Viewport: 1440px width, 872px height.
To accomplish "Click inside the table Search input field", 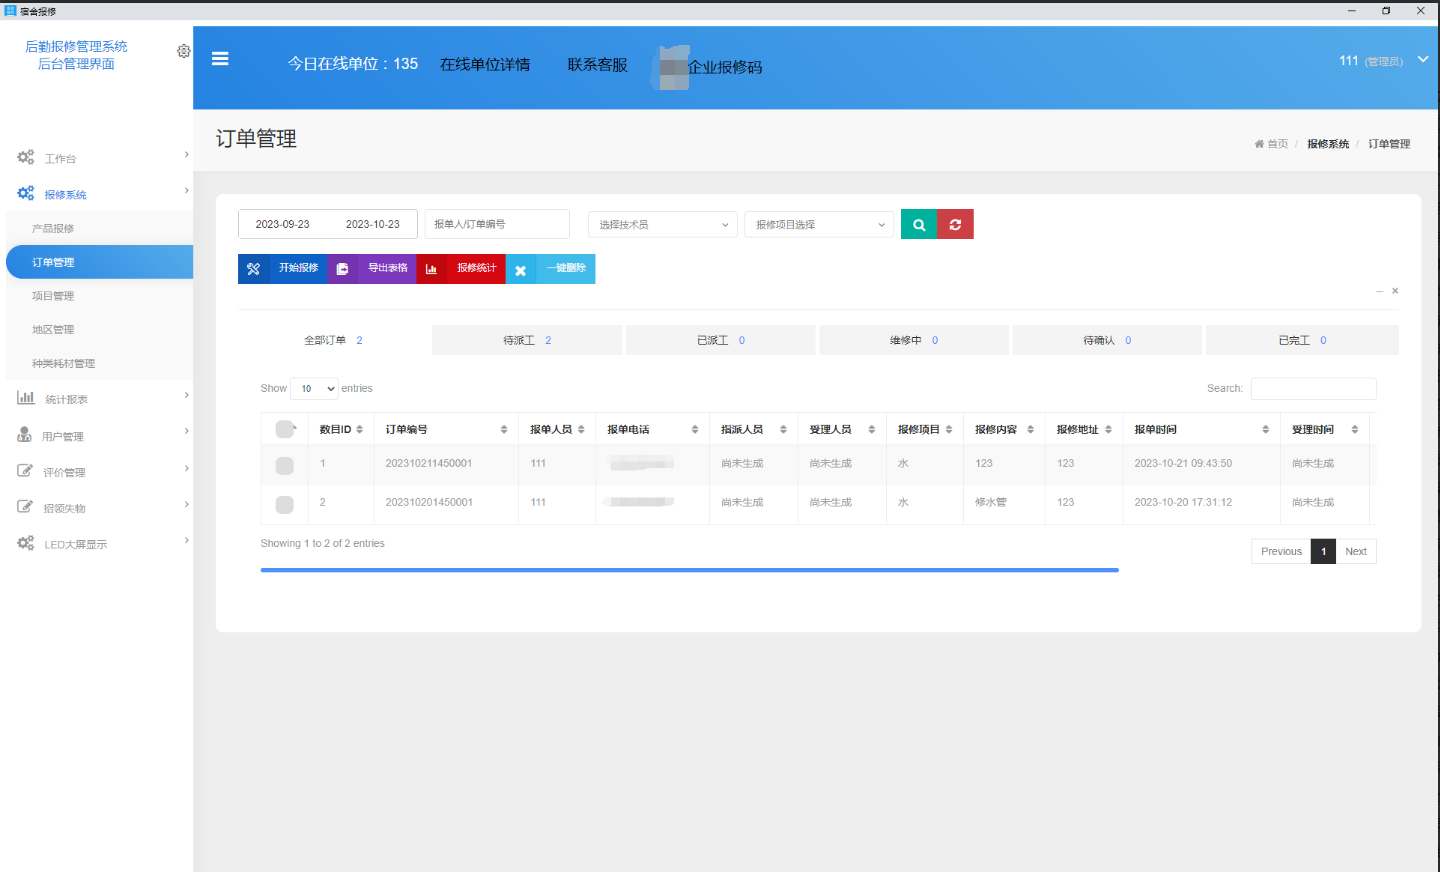I will tap(1313, 388).
